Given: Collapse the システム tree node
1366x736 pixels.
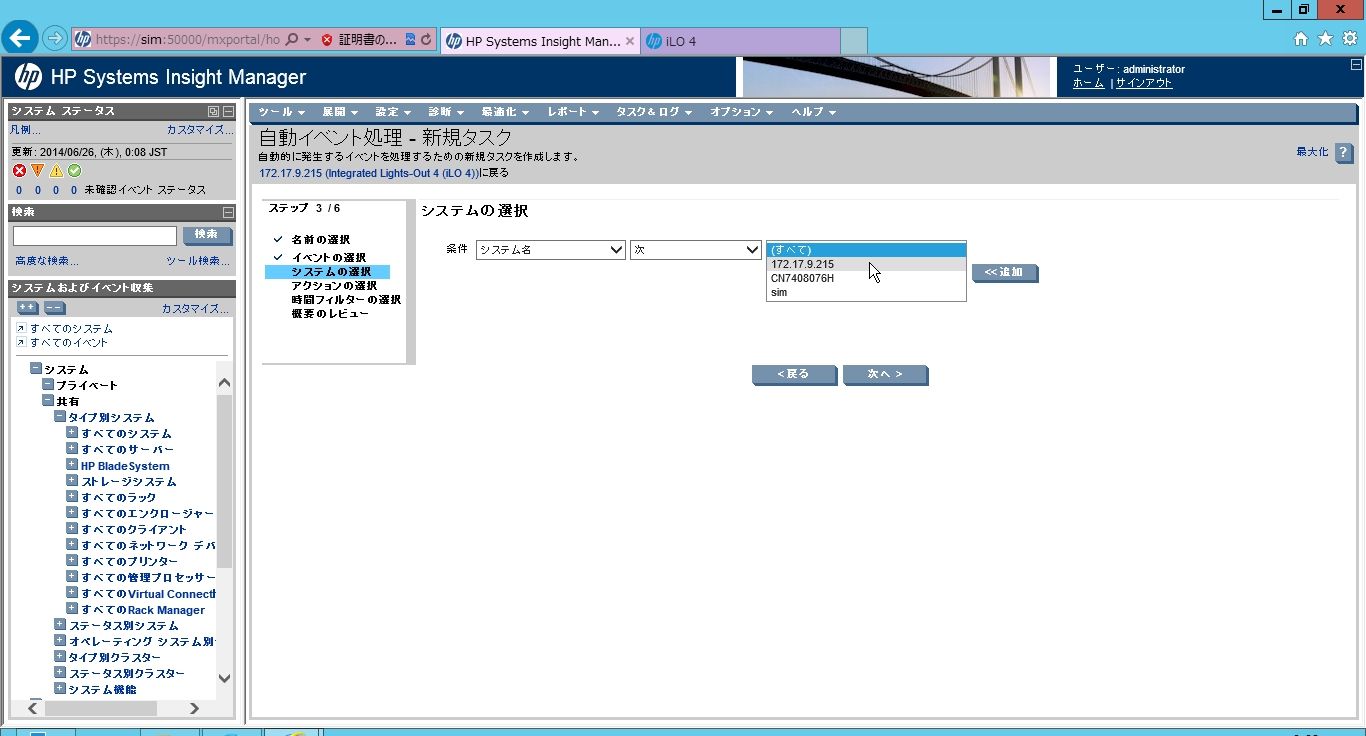Looking at the screenshot, I should (36, 369).
